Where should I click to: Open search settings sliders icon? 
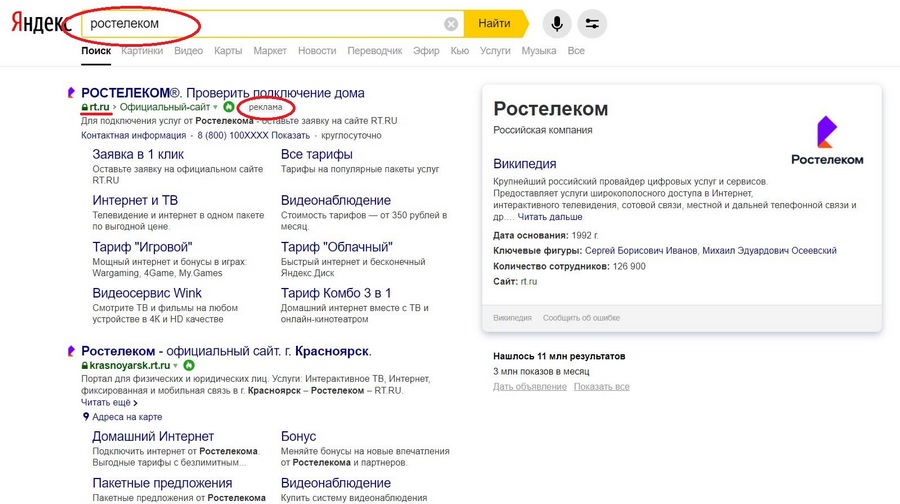tap(592, 24)
